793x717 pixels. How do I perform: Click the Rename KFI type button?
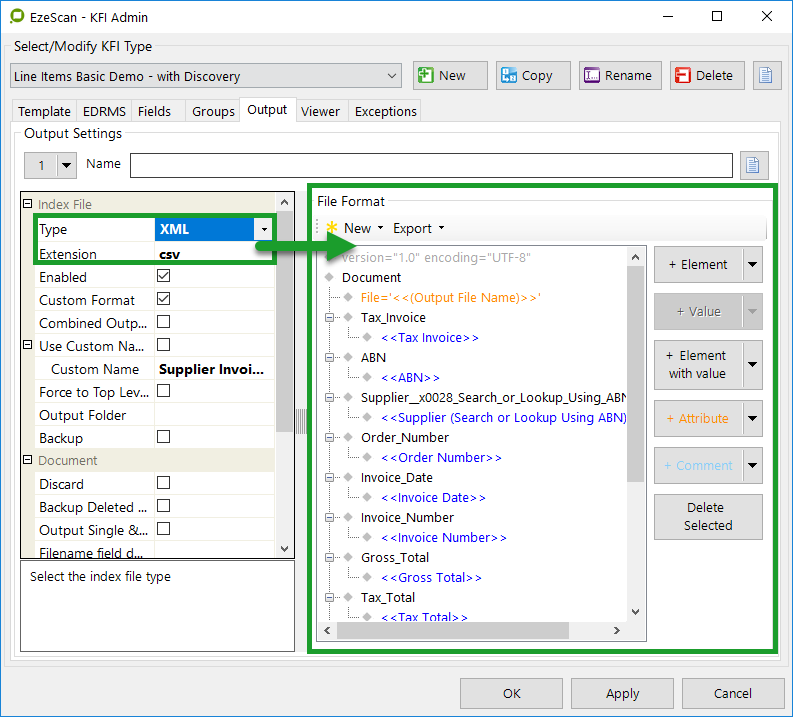point(617,76)
